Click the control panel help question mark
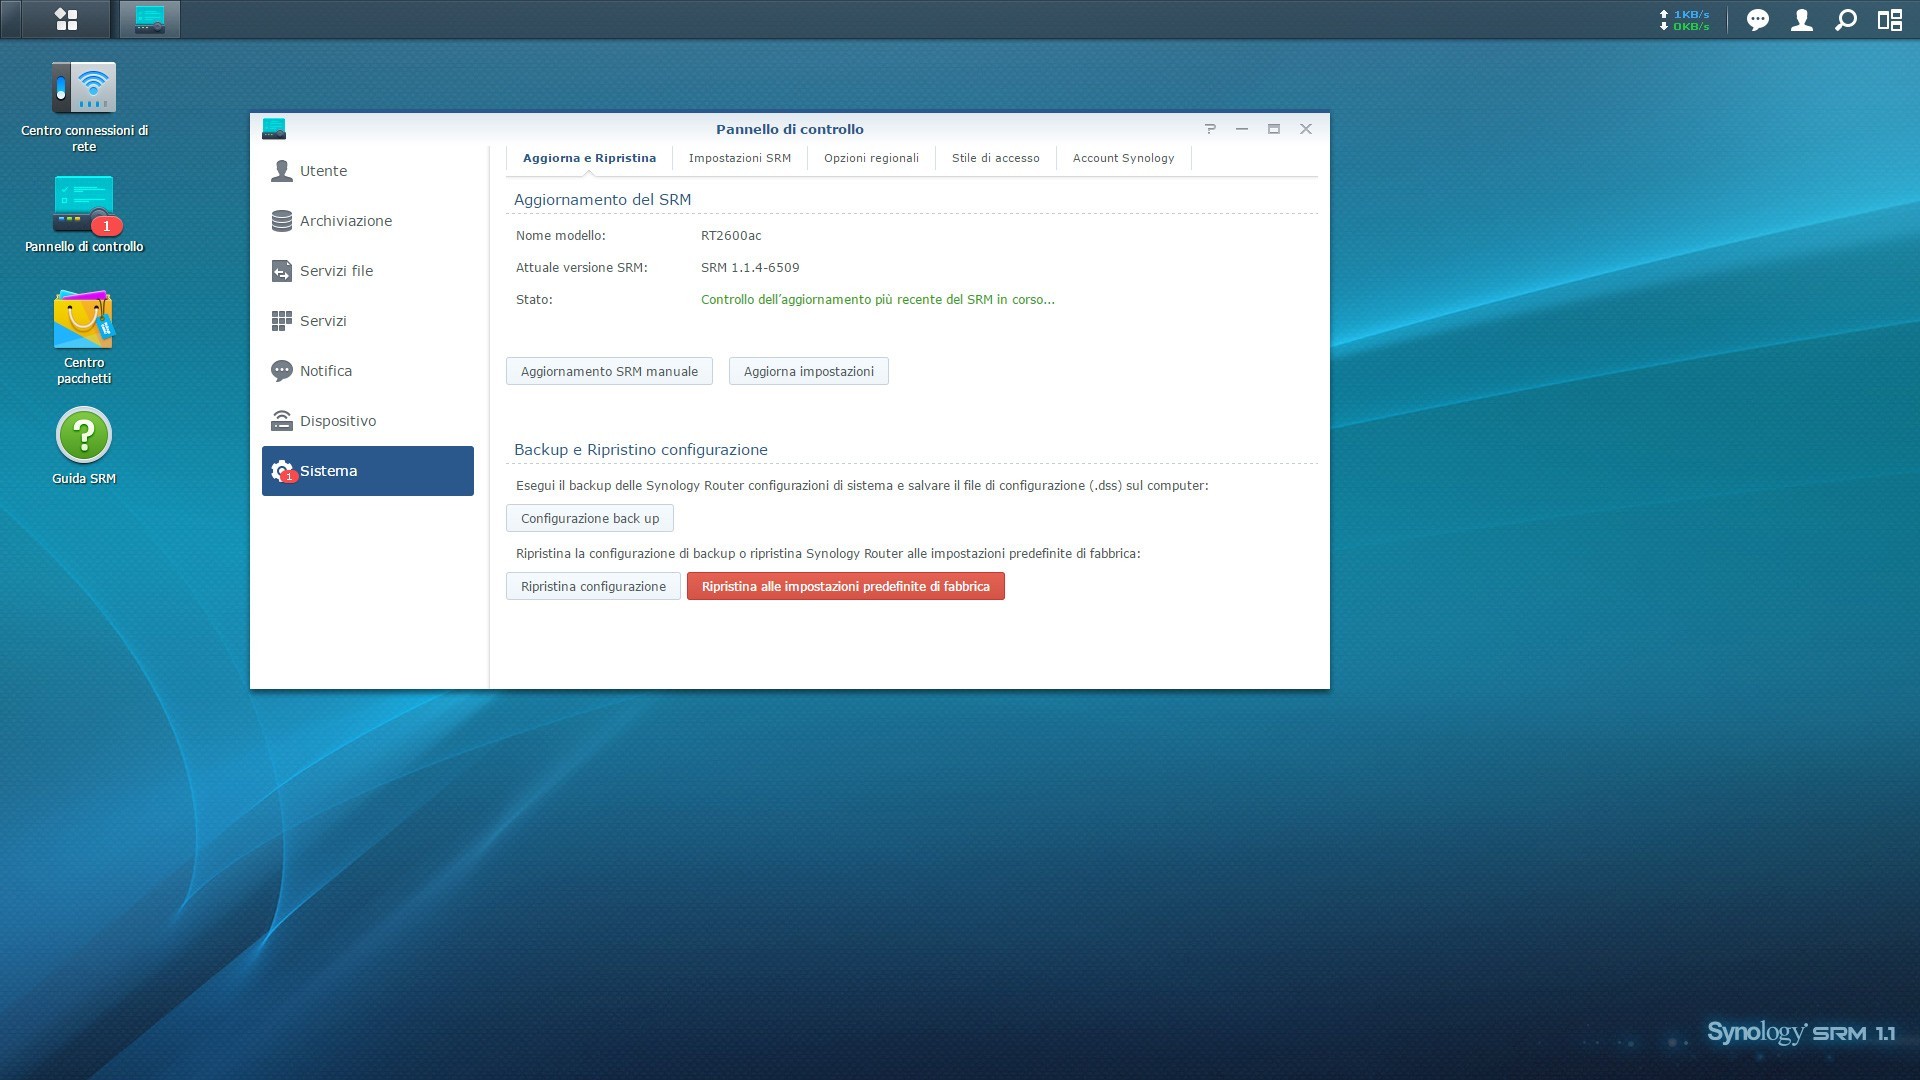Screen dimensions: 1920x1080 coord(1210,129)
